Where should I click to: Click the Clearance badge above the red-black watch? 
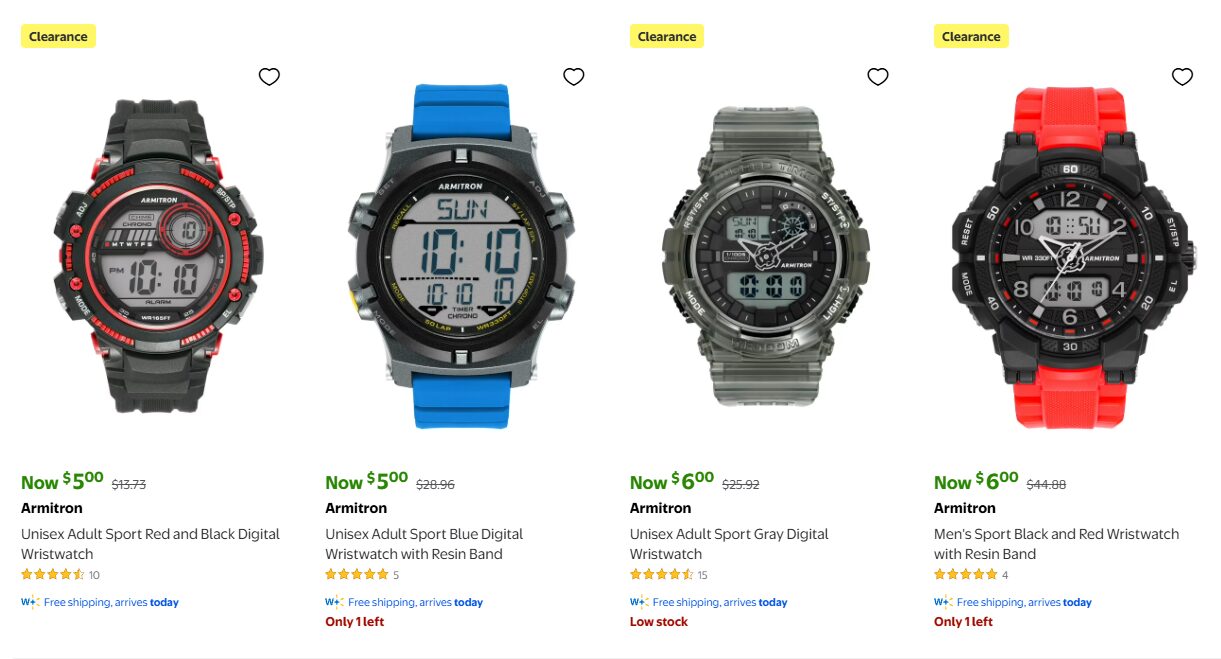pos(58,36)
